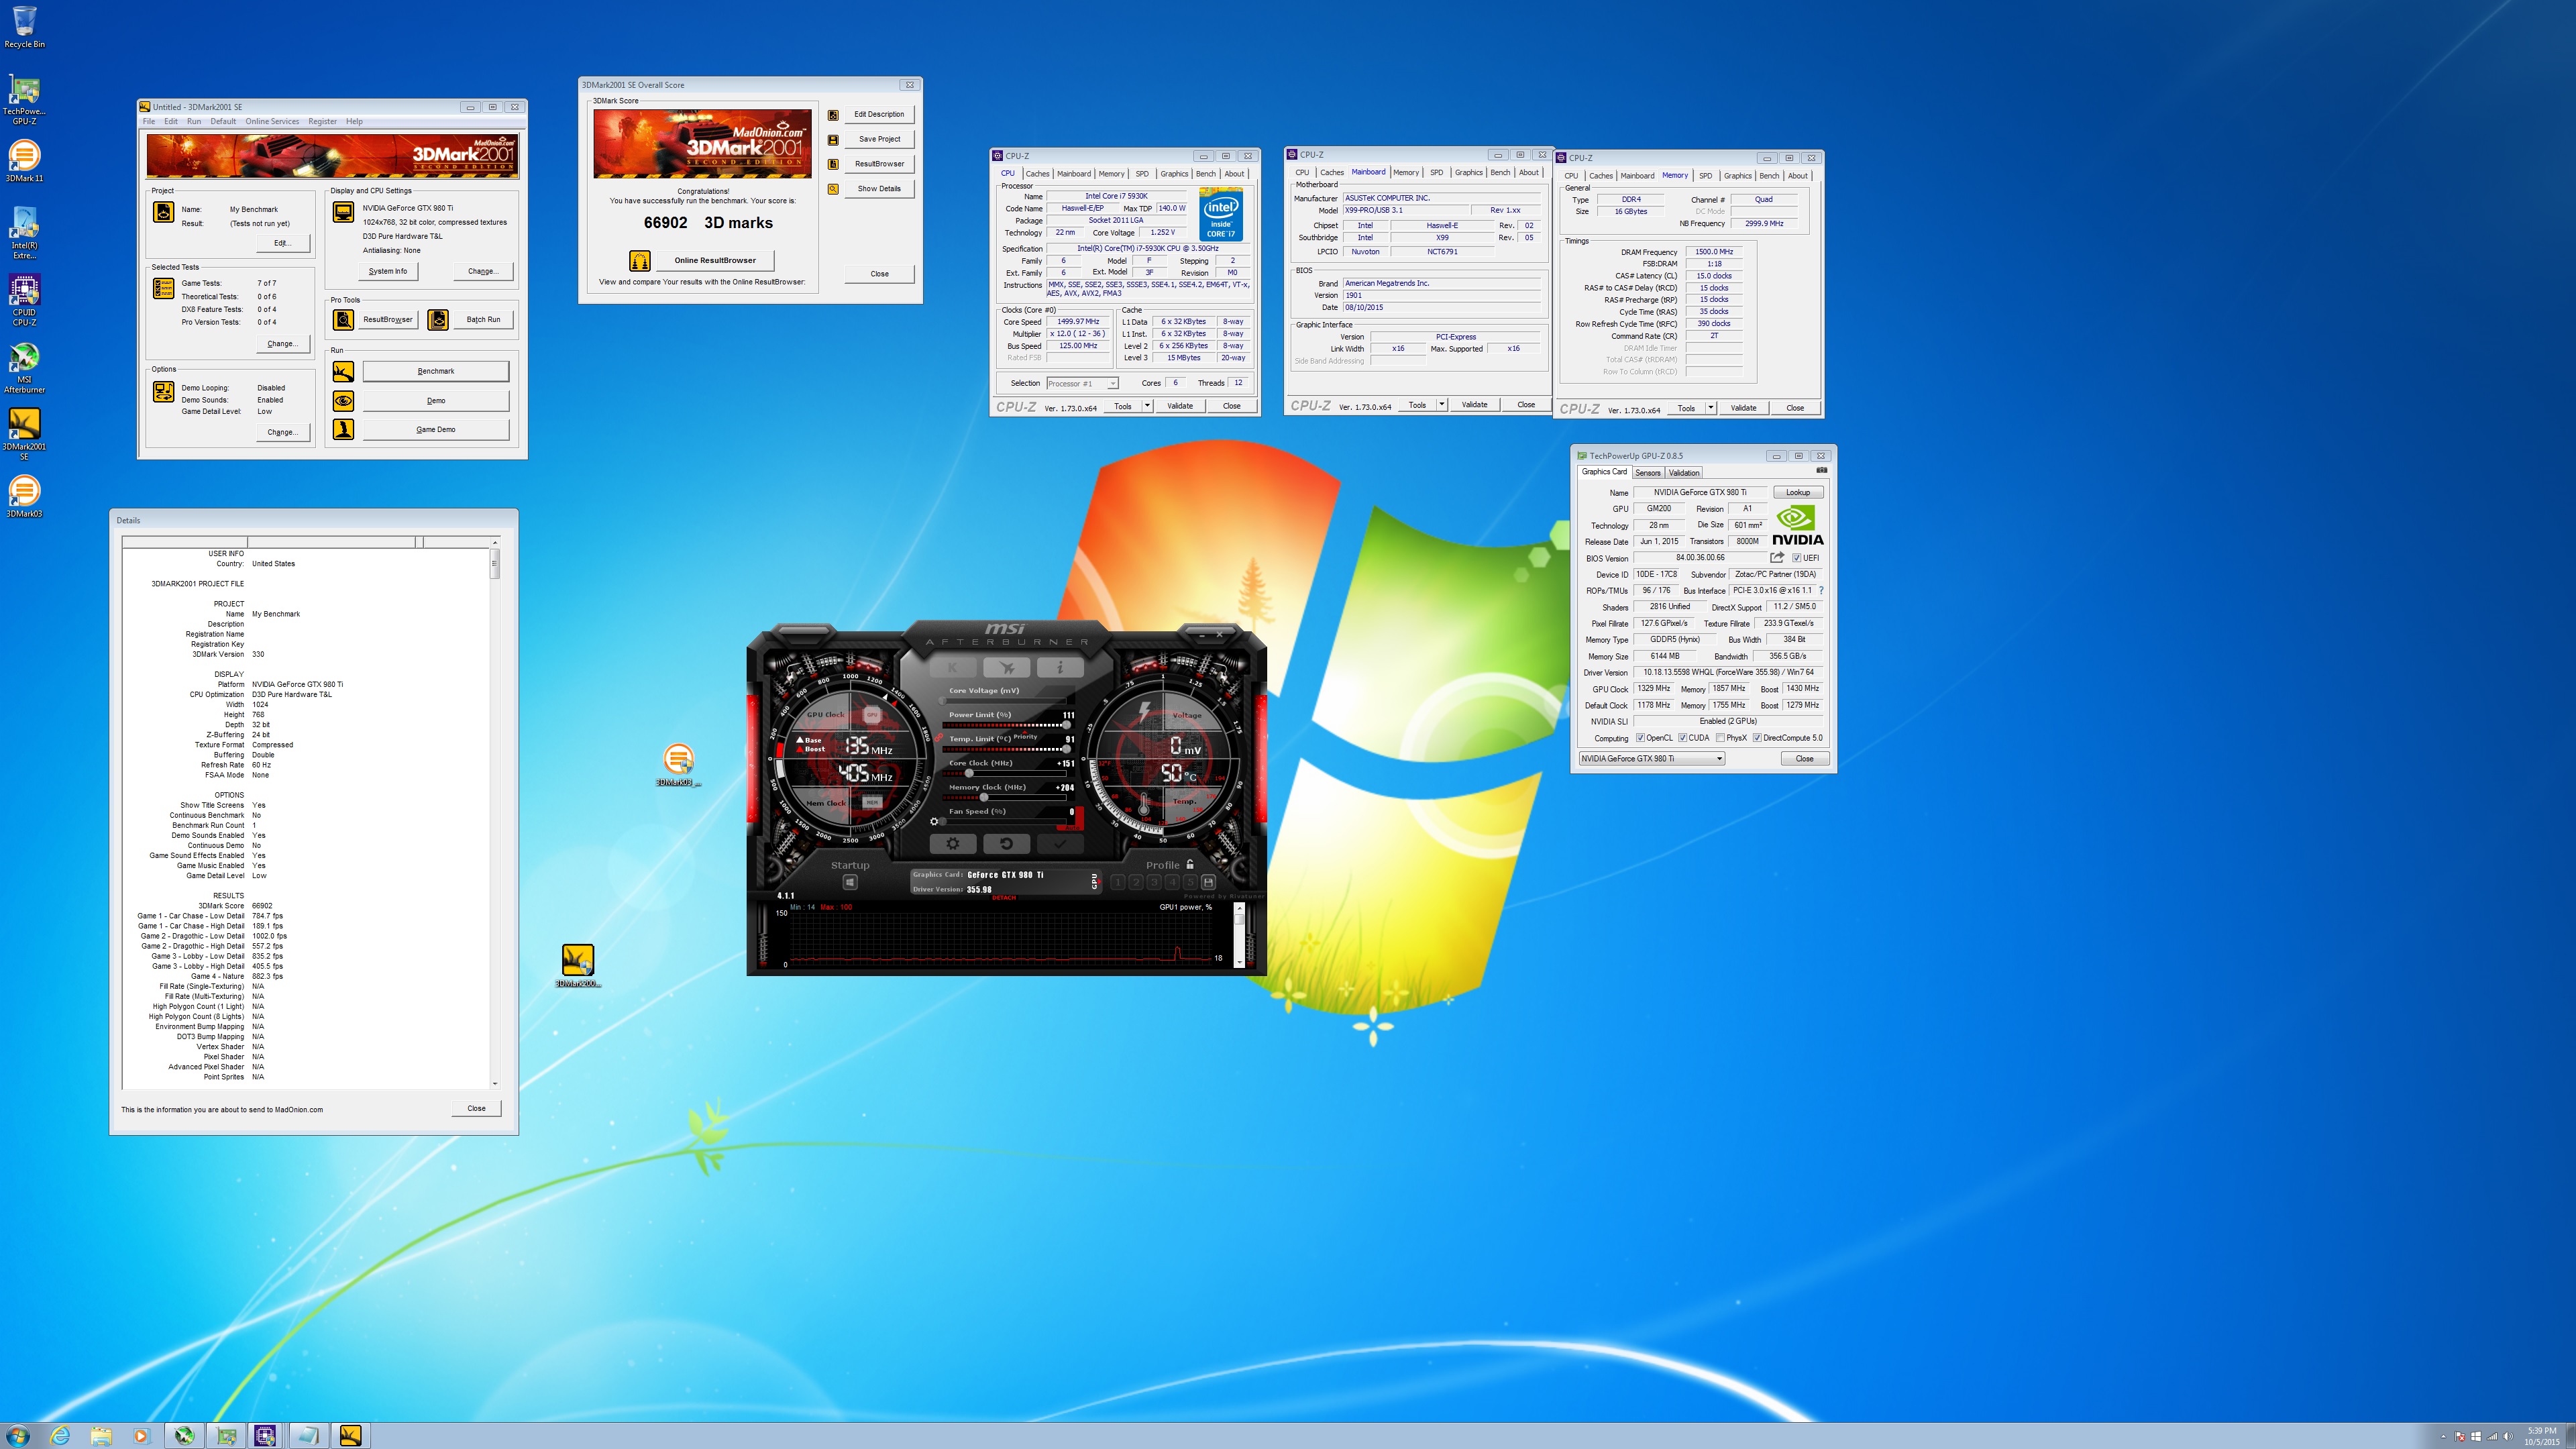2576x1449 pixels.
Task: Select Afterburner profile slot 1
Action: coord(1118,882)
